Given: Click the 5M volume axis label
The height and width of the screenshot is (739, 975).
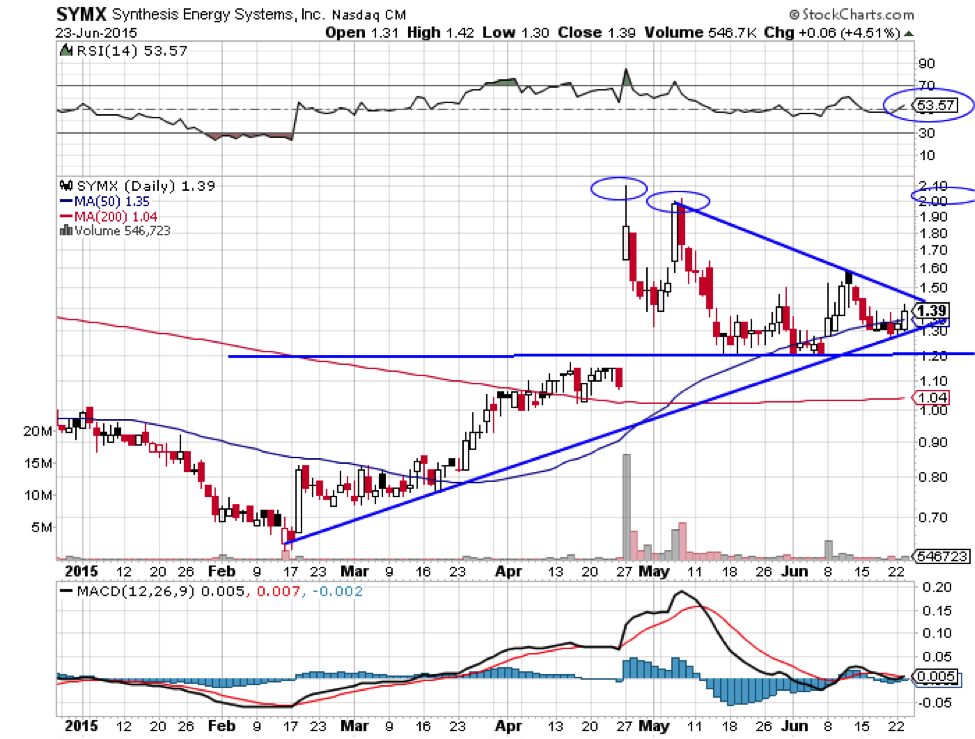Looking at the screenshot, I should (x=42, y=528).
